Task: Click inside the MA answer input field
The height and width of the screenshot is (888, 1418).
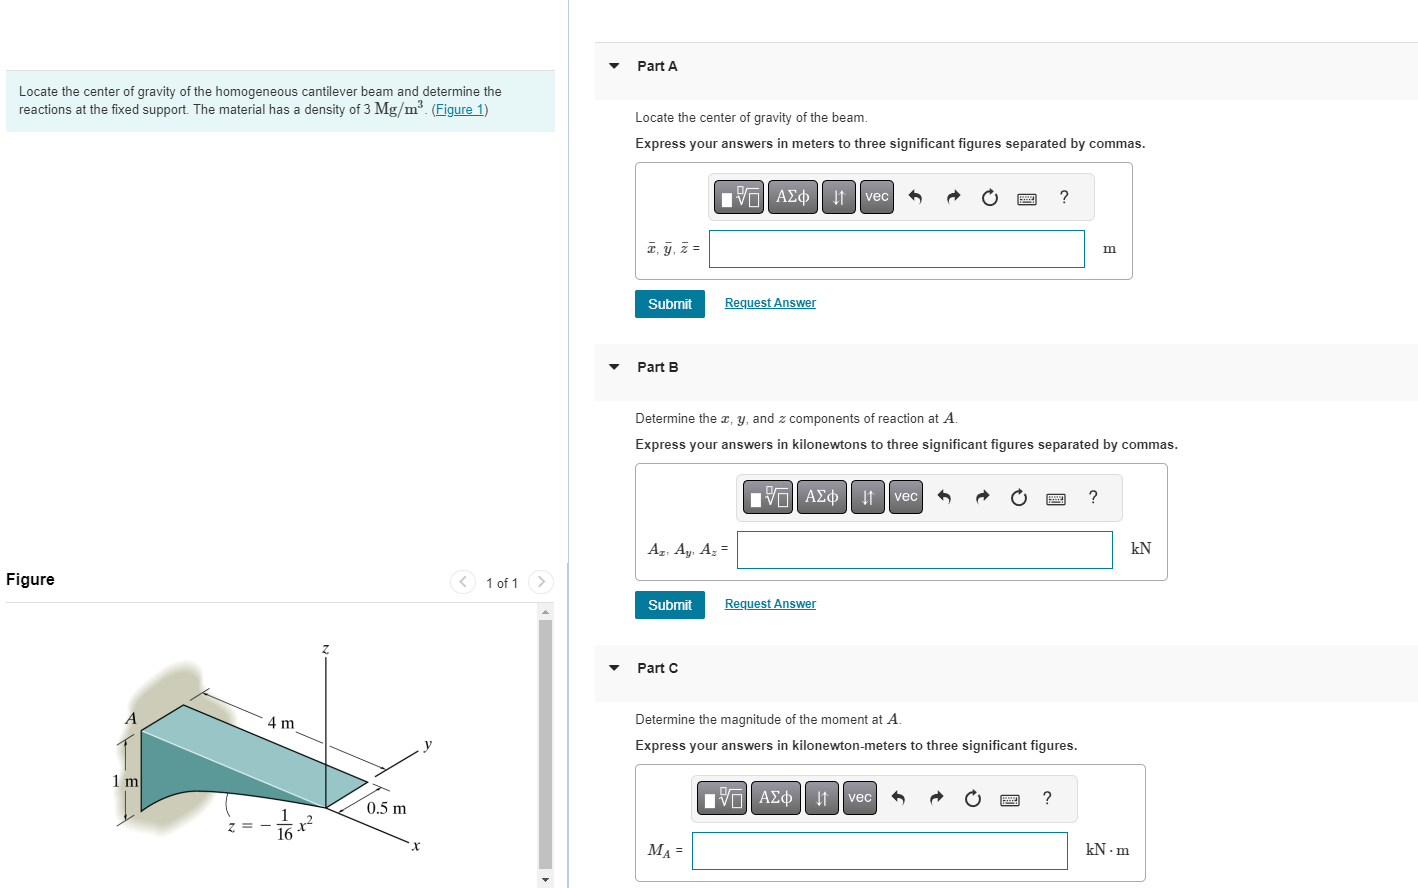Action: coord(878,850)
